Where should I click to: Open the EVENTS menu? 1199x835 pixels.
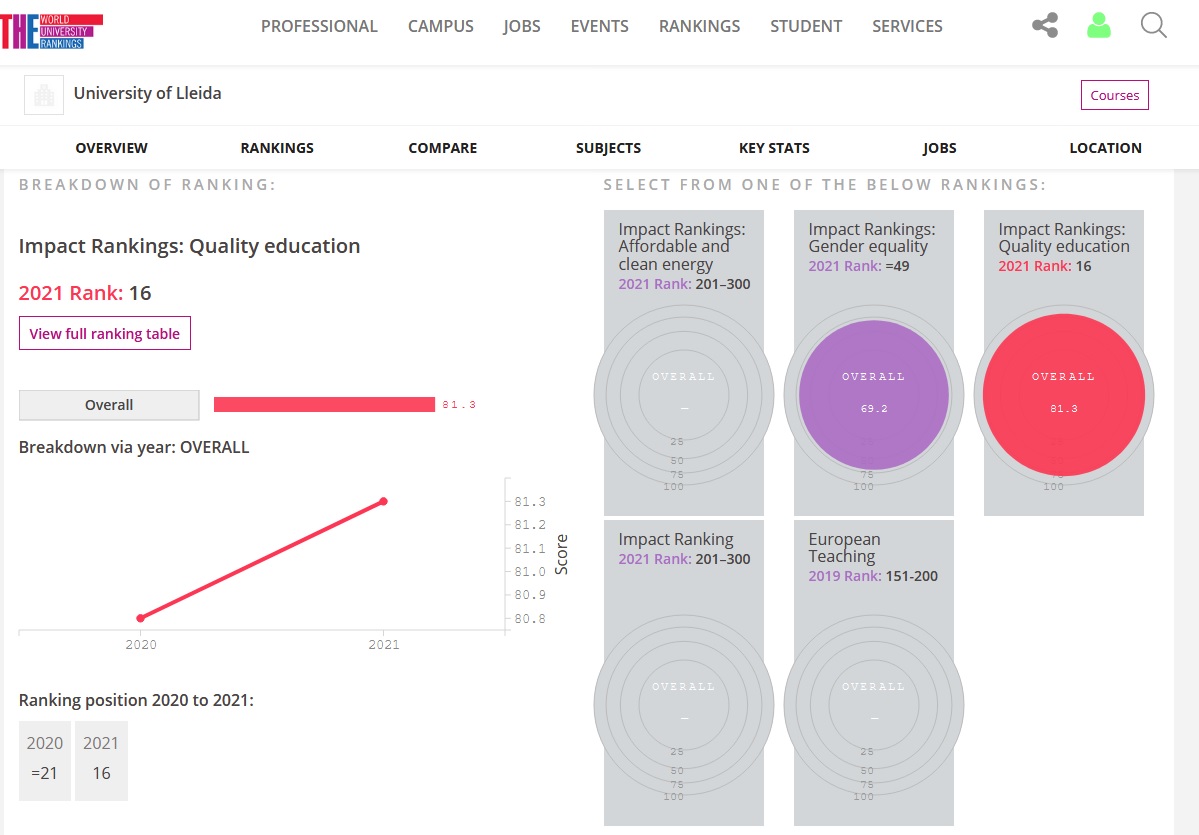click(x=600, y=26)
